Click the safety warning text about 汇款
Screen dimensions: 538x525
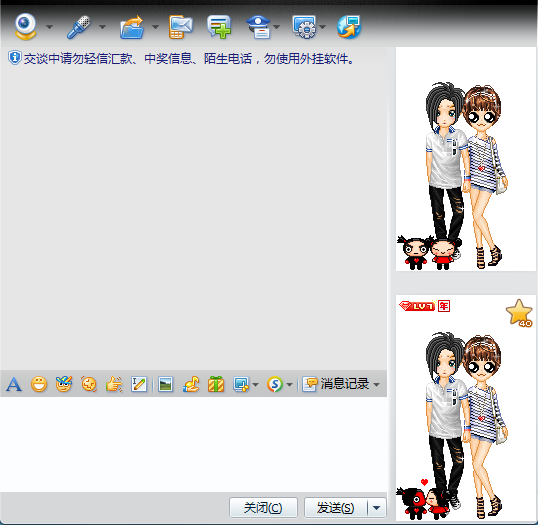click(x=188, y=59)
